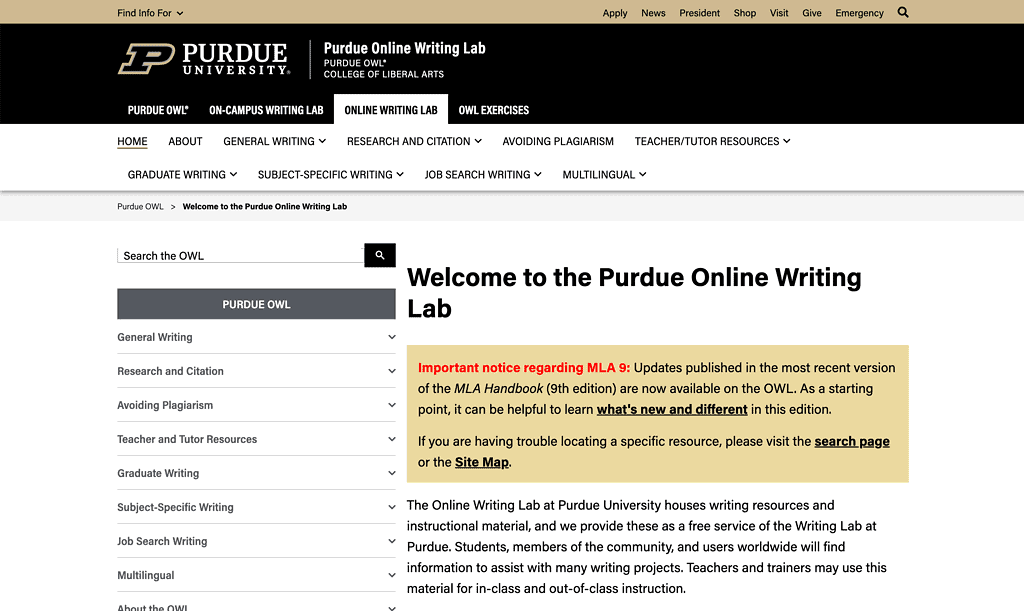Expand Multilingual nav menu

pyautogui.click(x=604, y=174)
